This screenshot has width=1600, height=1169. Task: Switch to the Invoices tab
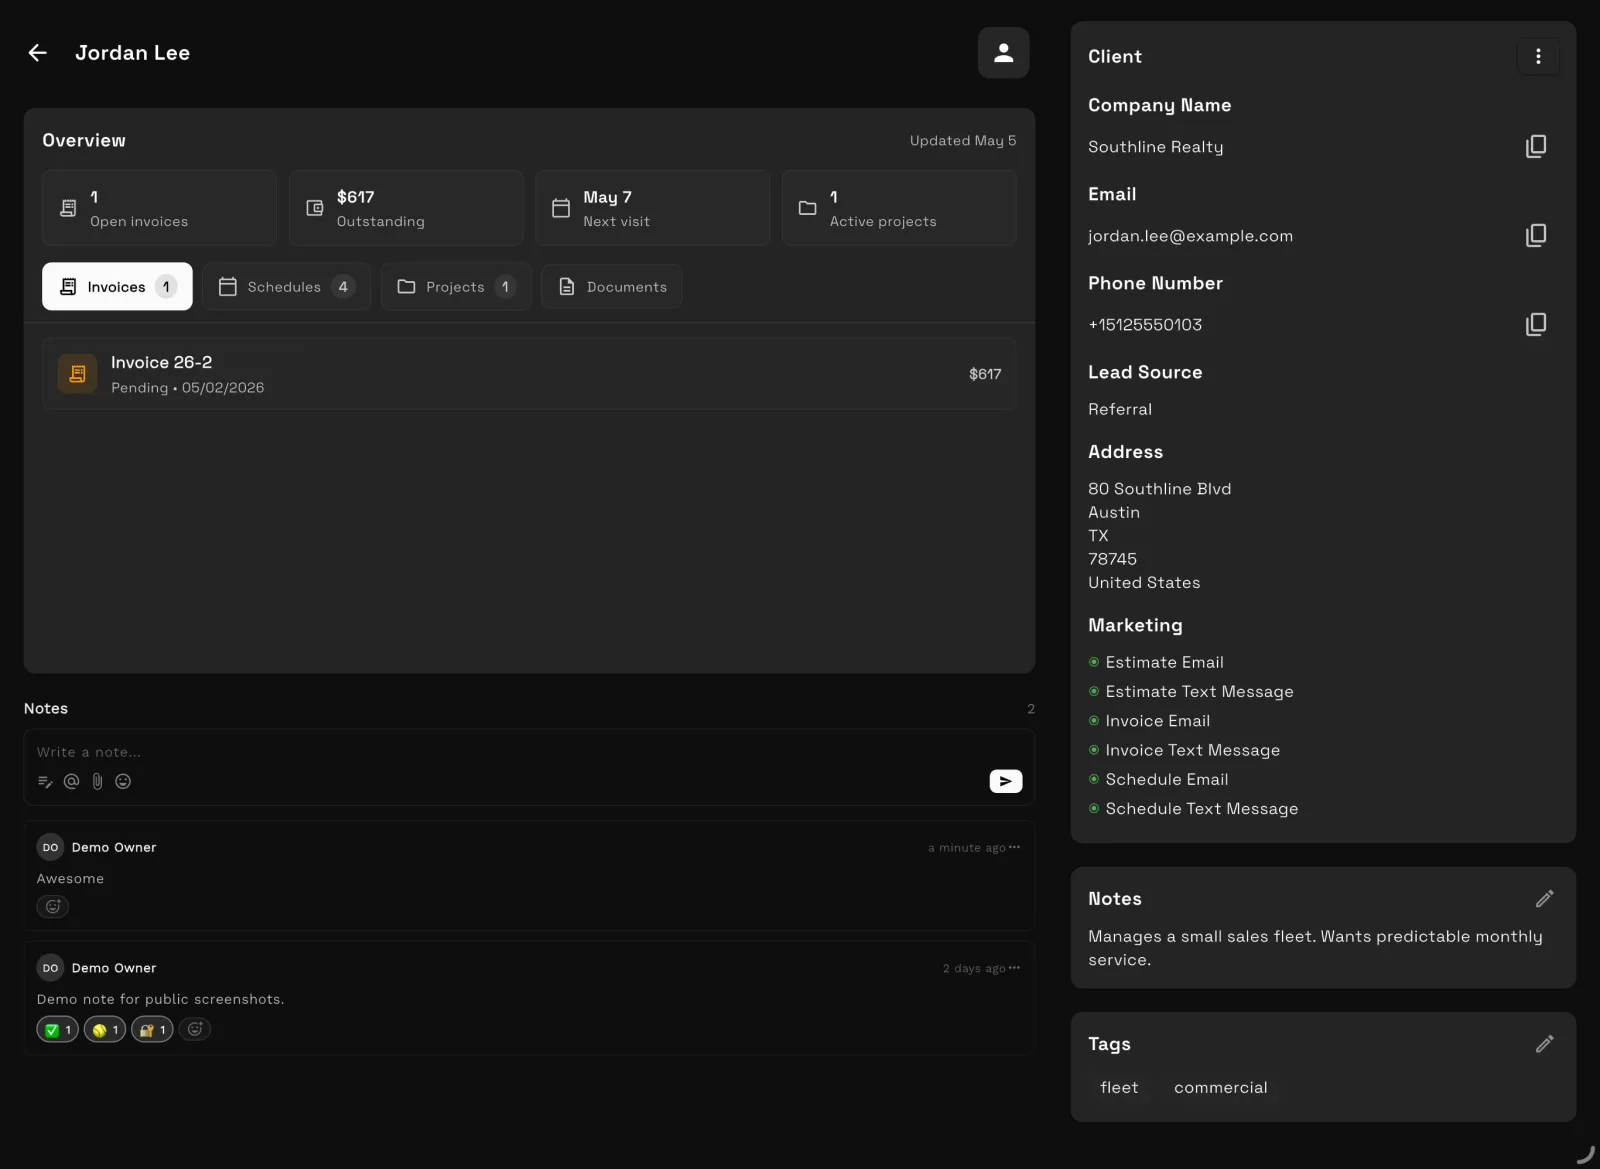117,287
